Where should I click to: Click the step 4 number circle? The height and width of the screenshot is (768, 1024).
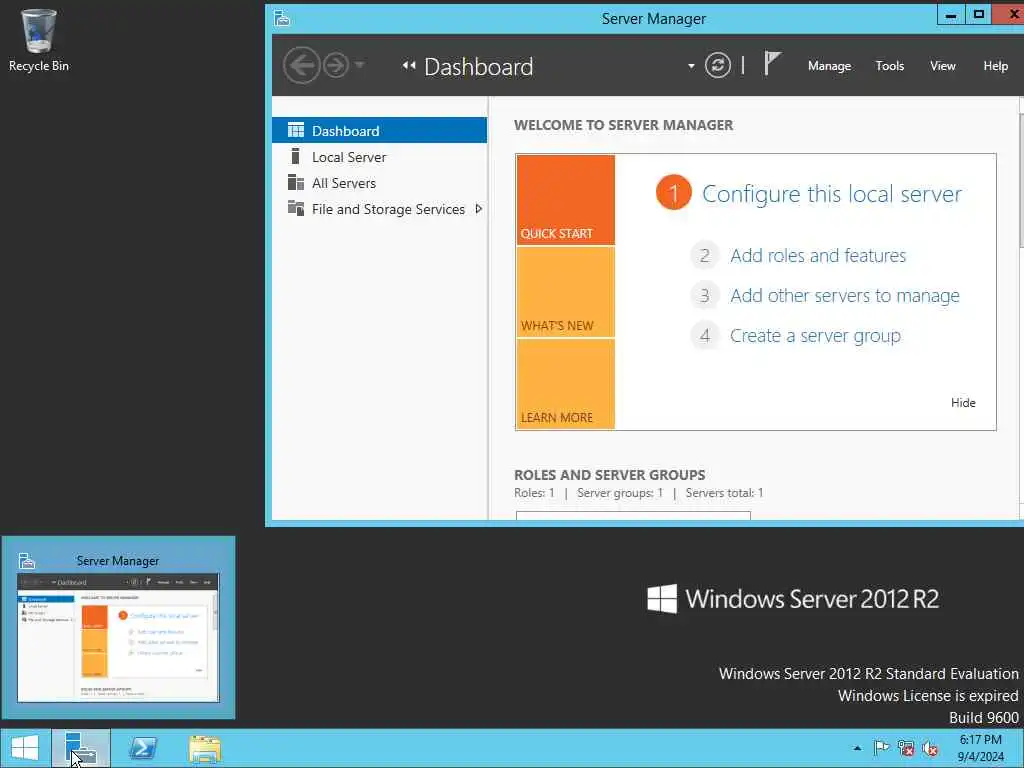(x=705, y=336)
